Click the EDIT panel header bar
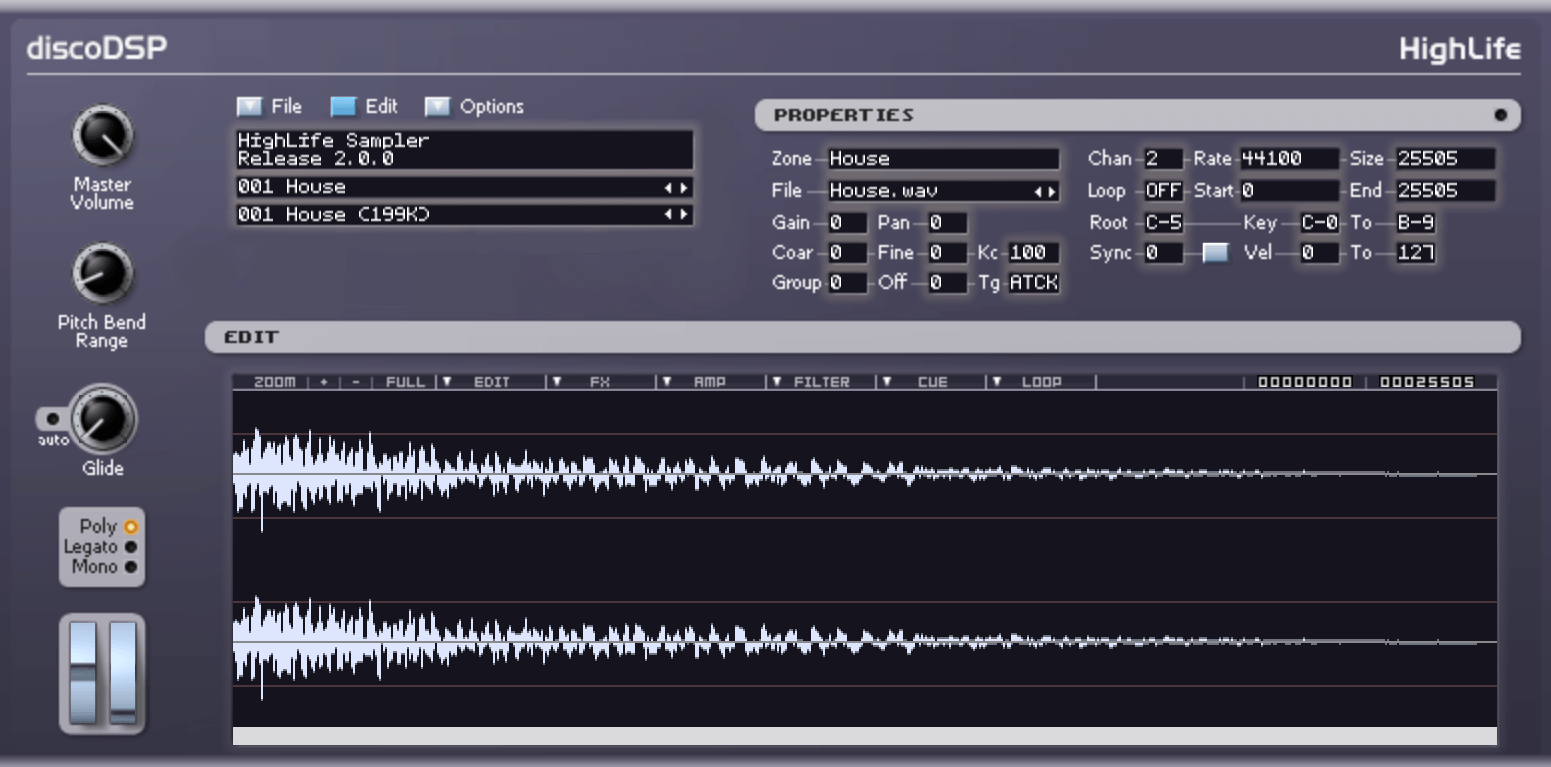Viewport: 1551px width, 767px height. pos(862,337)
